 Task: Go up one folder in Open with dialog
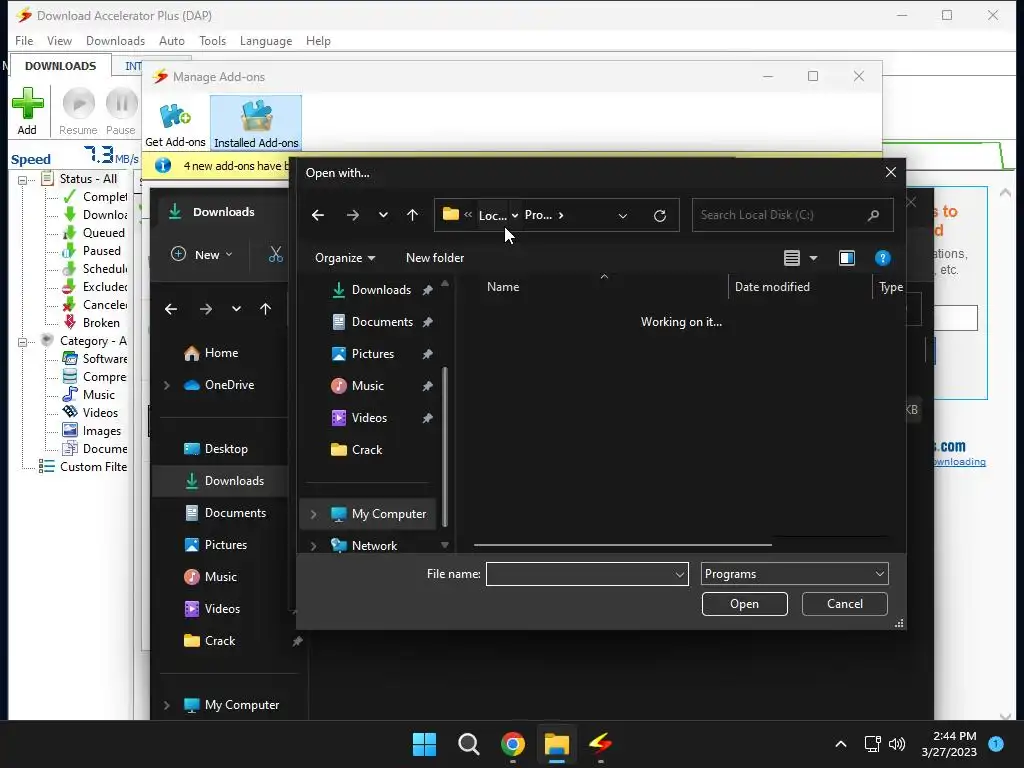point(412,215)
